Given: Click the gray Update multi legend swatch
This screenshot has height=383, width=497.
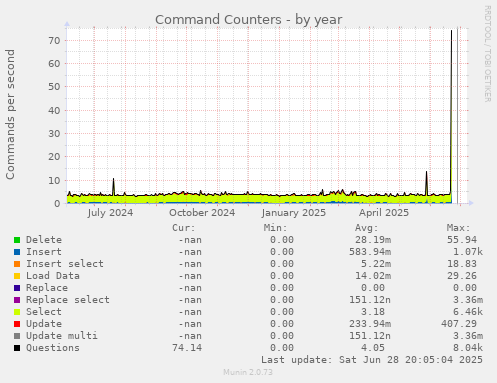Looking at the screenshot, I should [x=17, y=336].
